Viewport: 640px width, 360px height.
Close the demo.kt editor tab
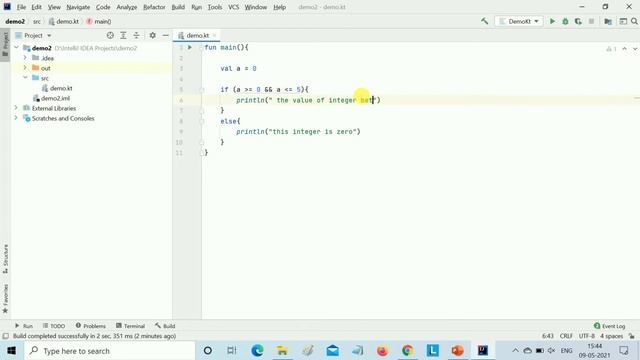[x=214, y=36]
